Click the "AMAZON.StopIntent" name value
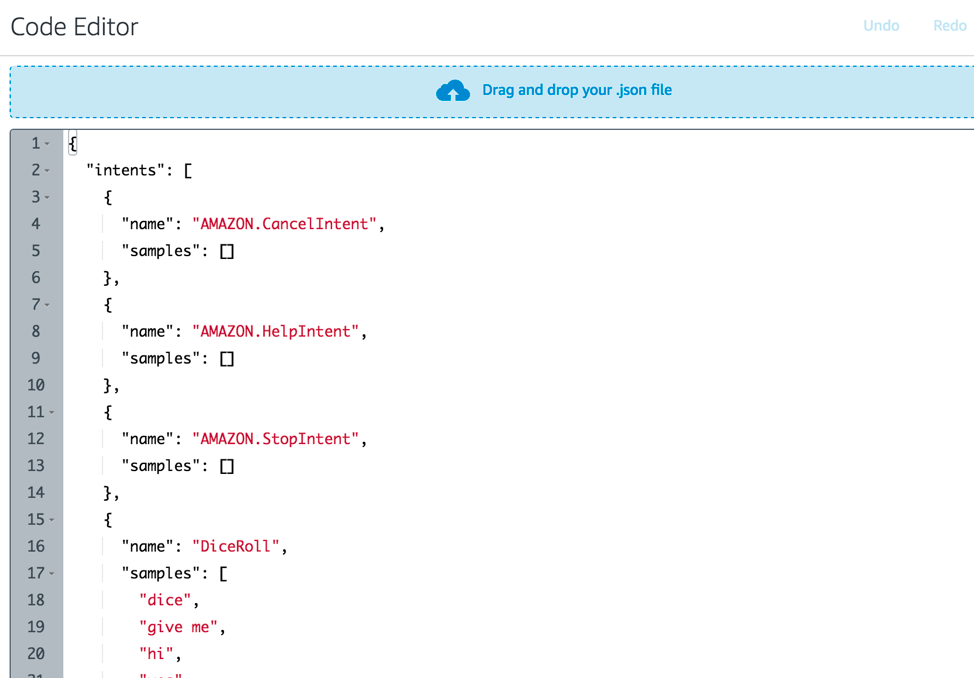974x678 pixels. (x=277, y=439)
